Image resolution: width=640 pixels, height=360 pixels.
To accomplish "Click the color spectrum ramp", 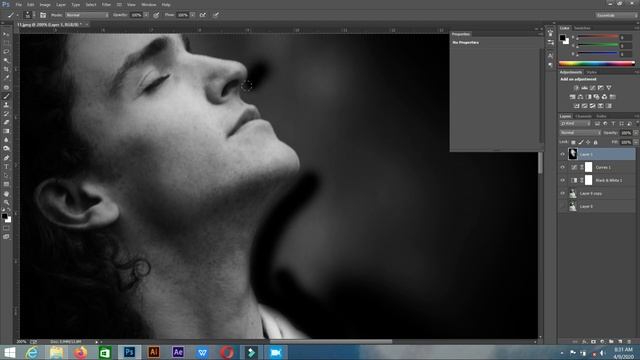I will coord(597,64).
